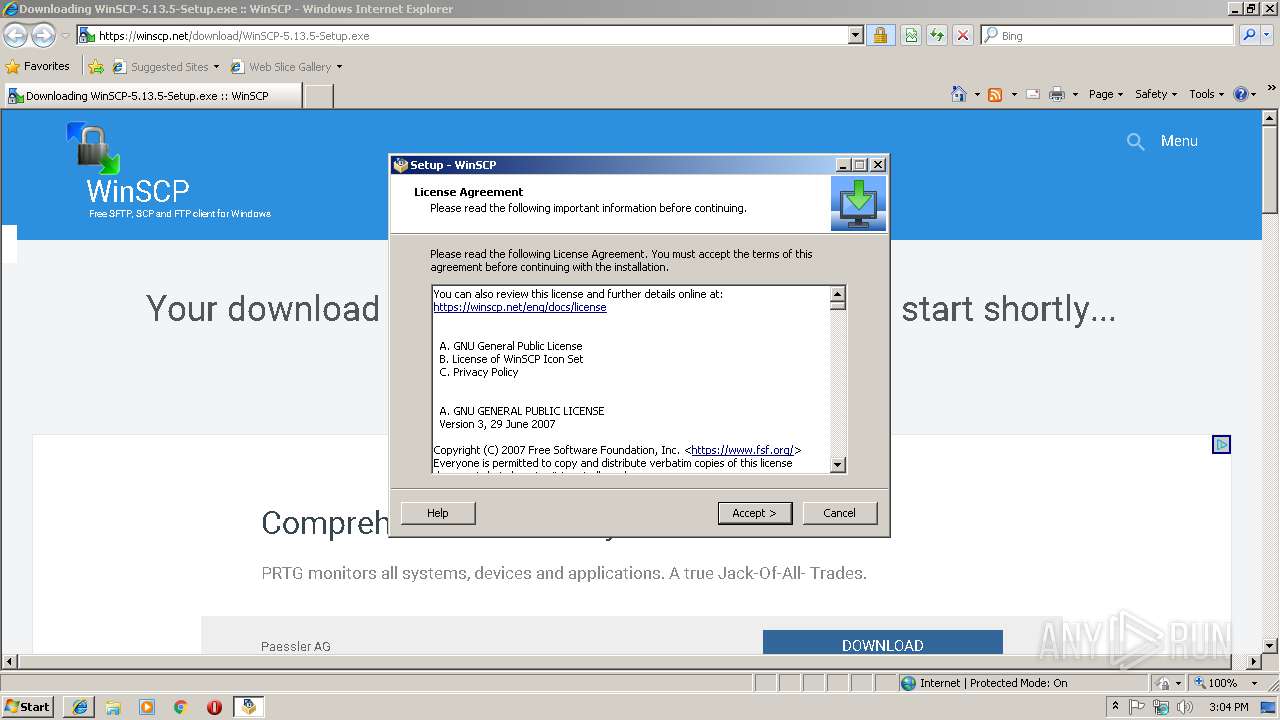1280x720 pixels.
Task: Click the website search magnifier icon
Action: coord(1135,142)
